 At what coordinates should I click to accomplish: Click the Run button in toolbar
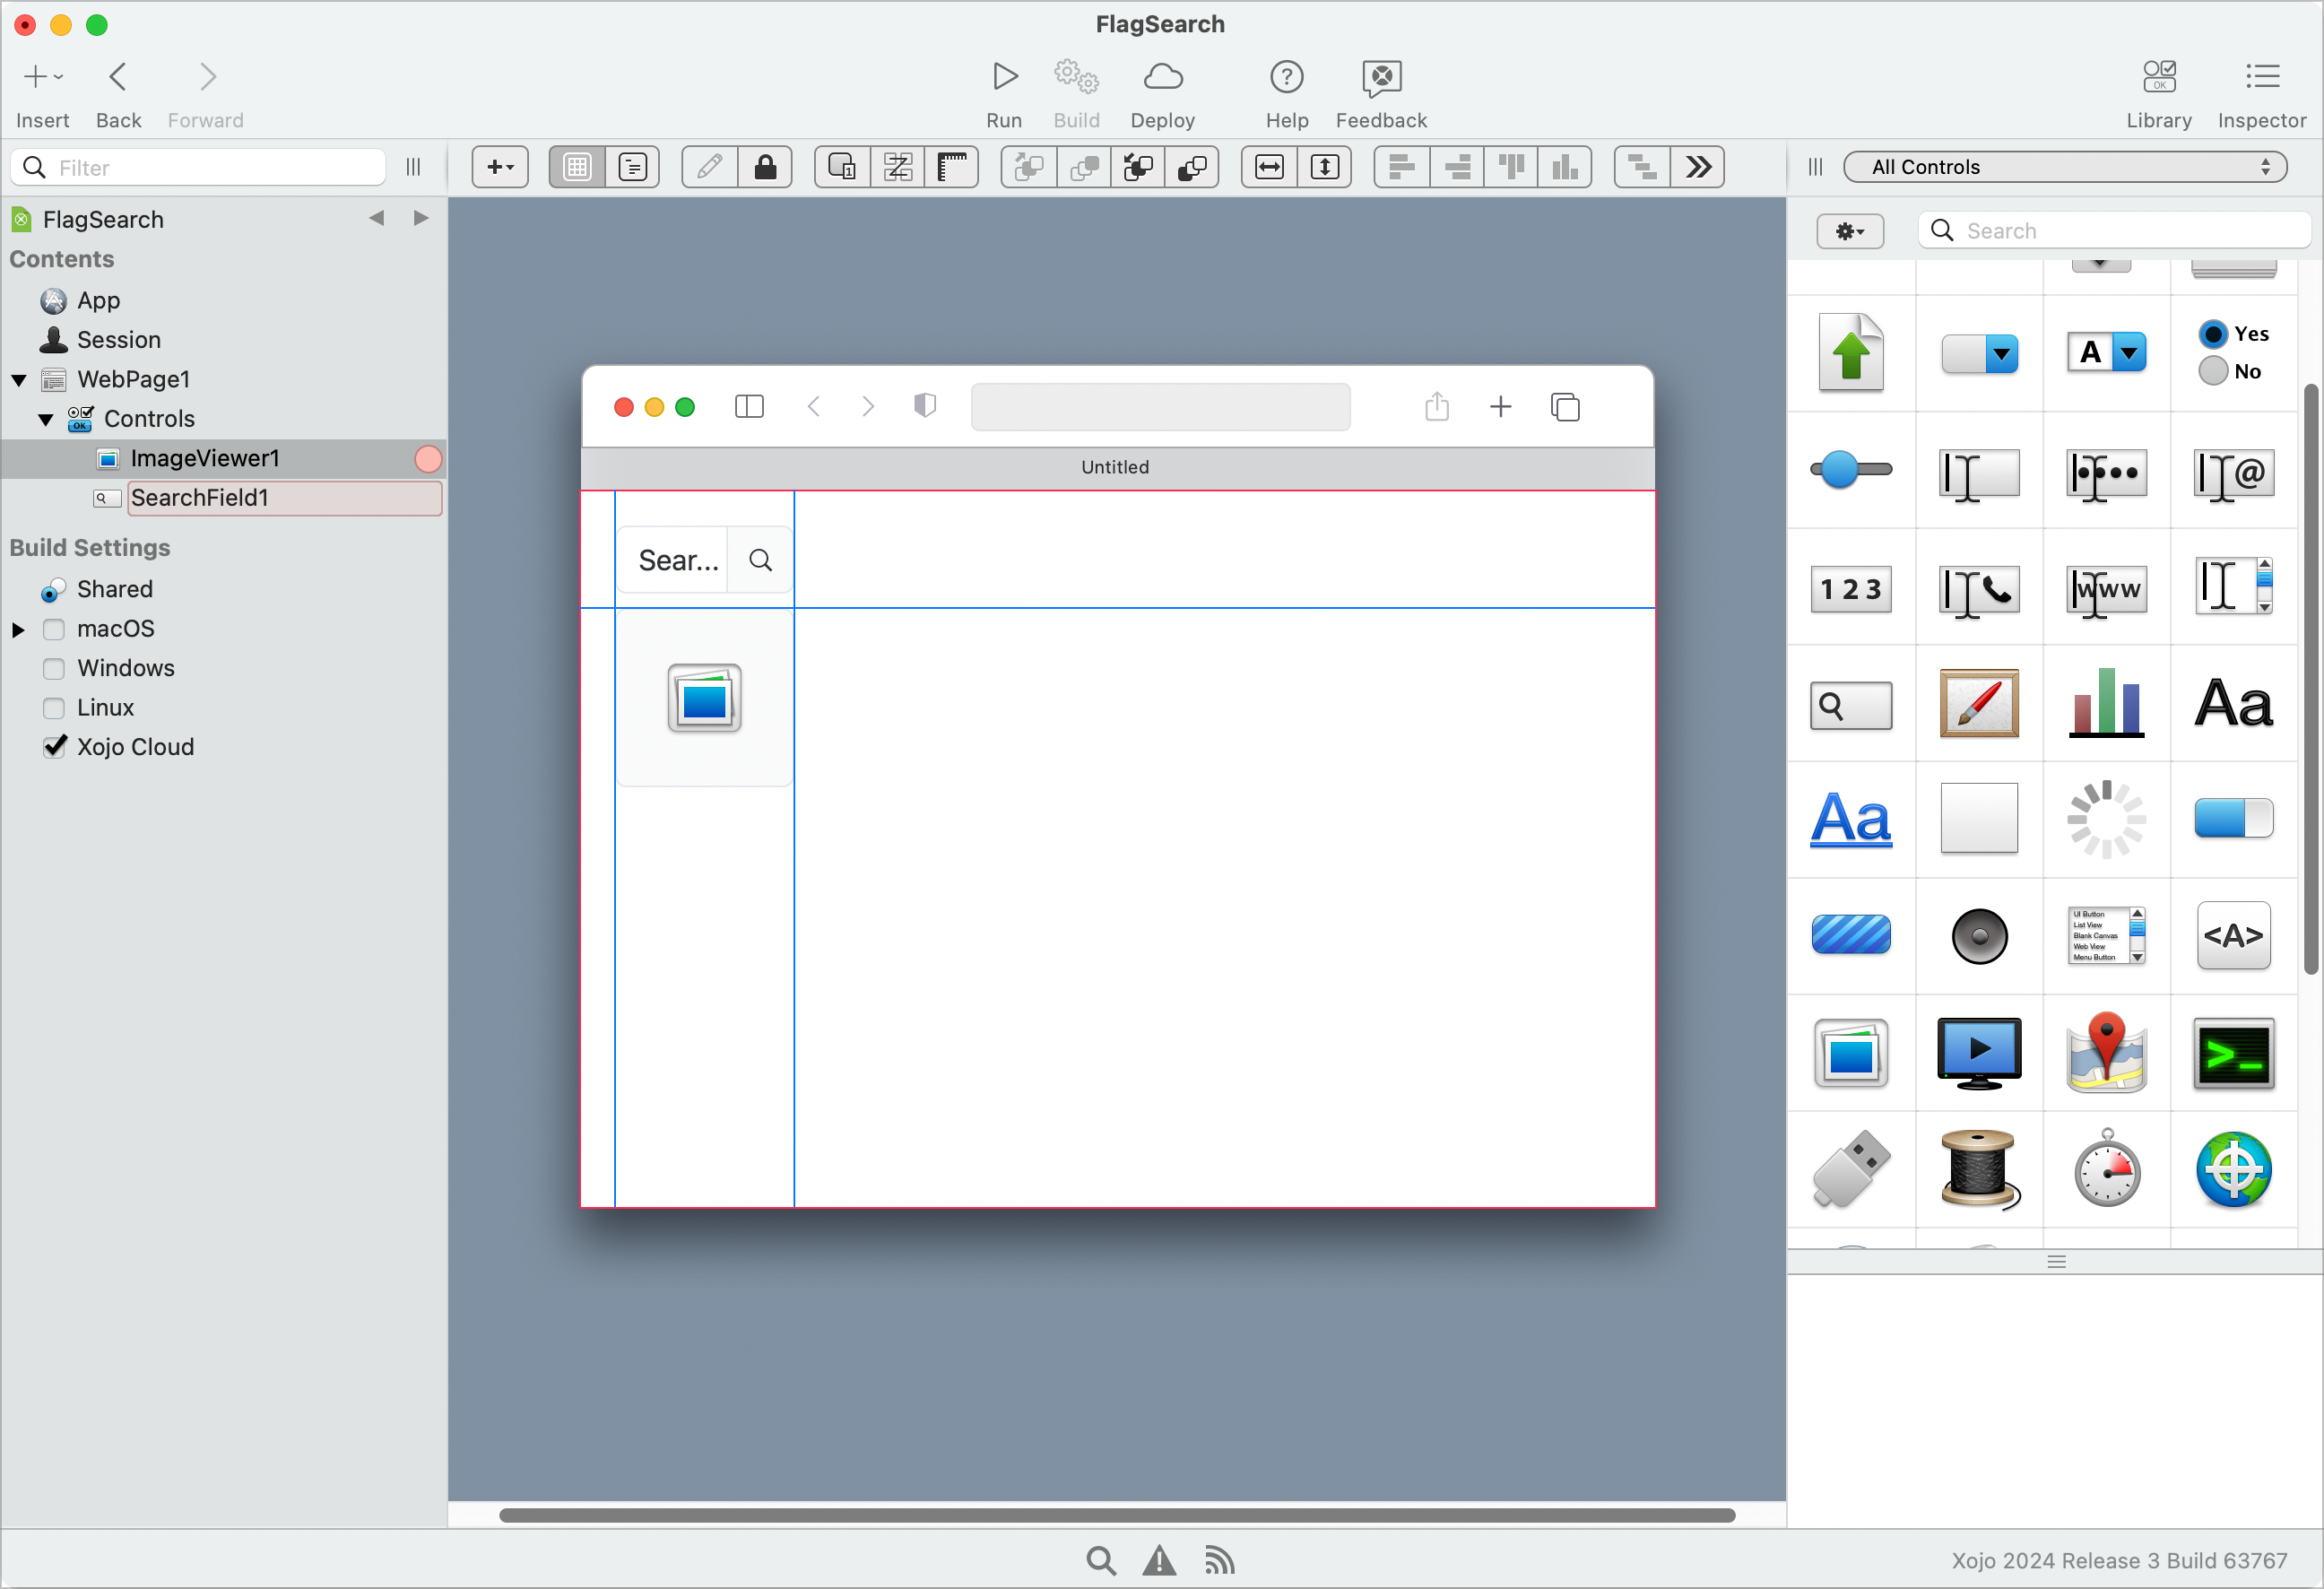[x=1004, y=78]
